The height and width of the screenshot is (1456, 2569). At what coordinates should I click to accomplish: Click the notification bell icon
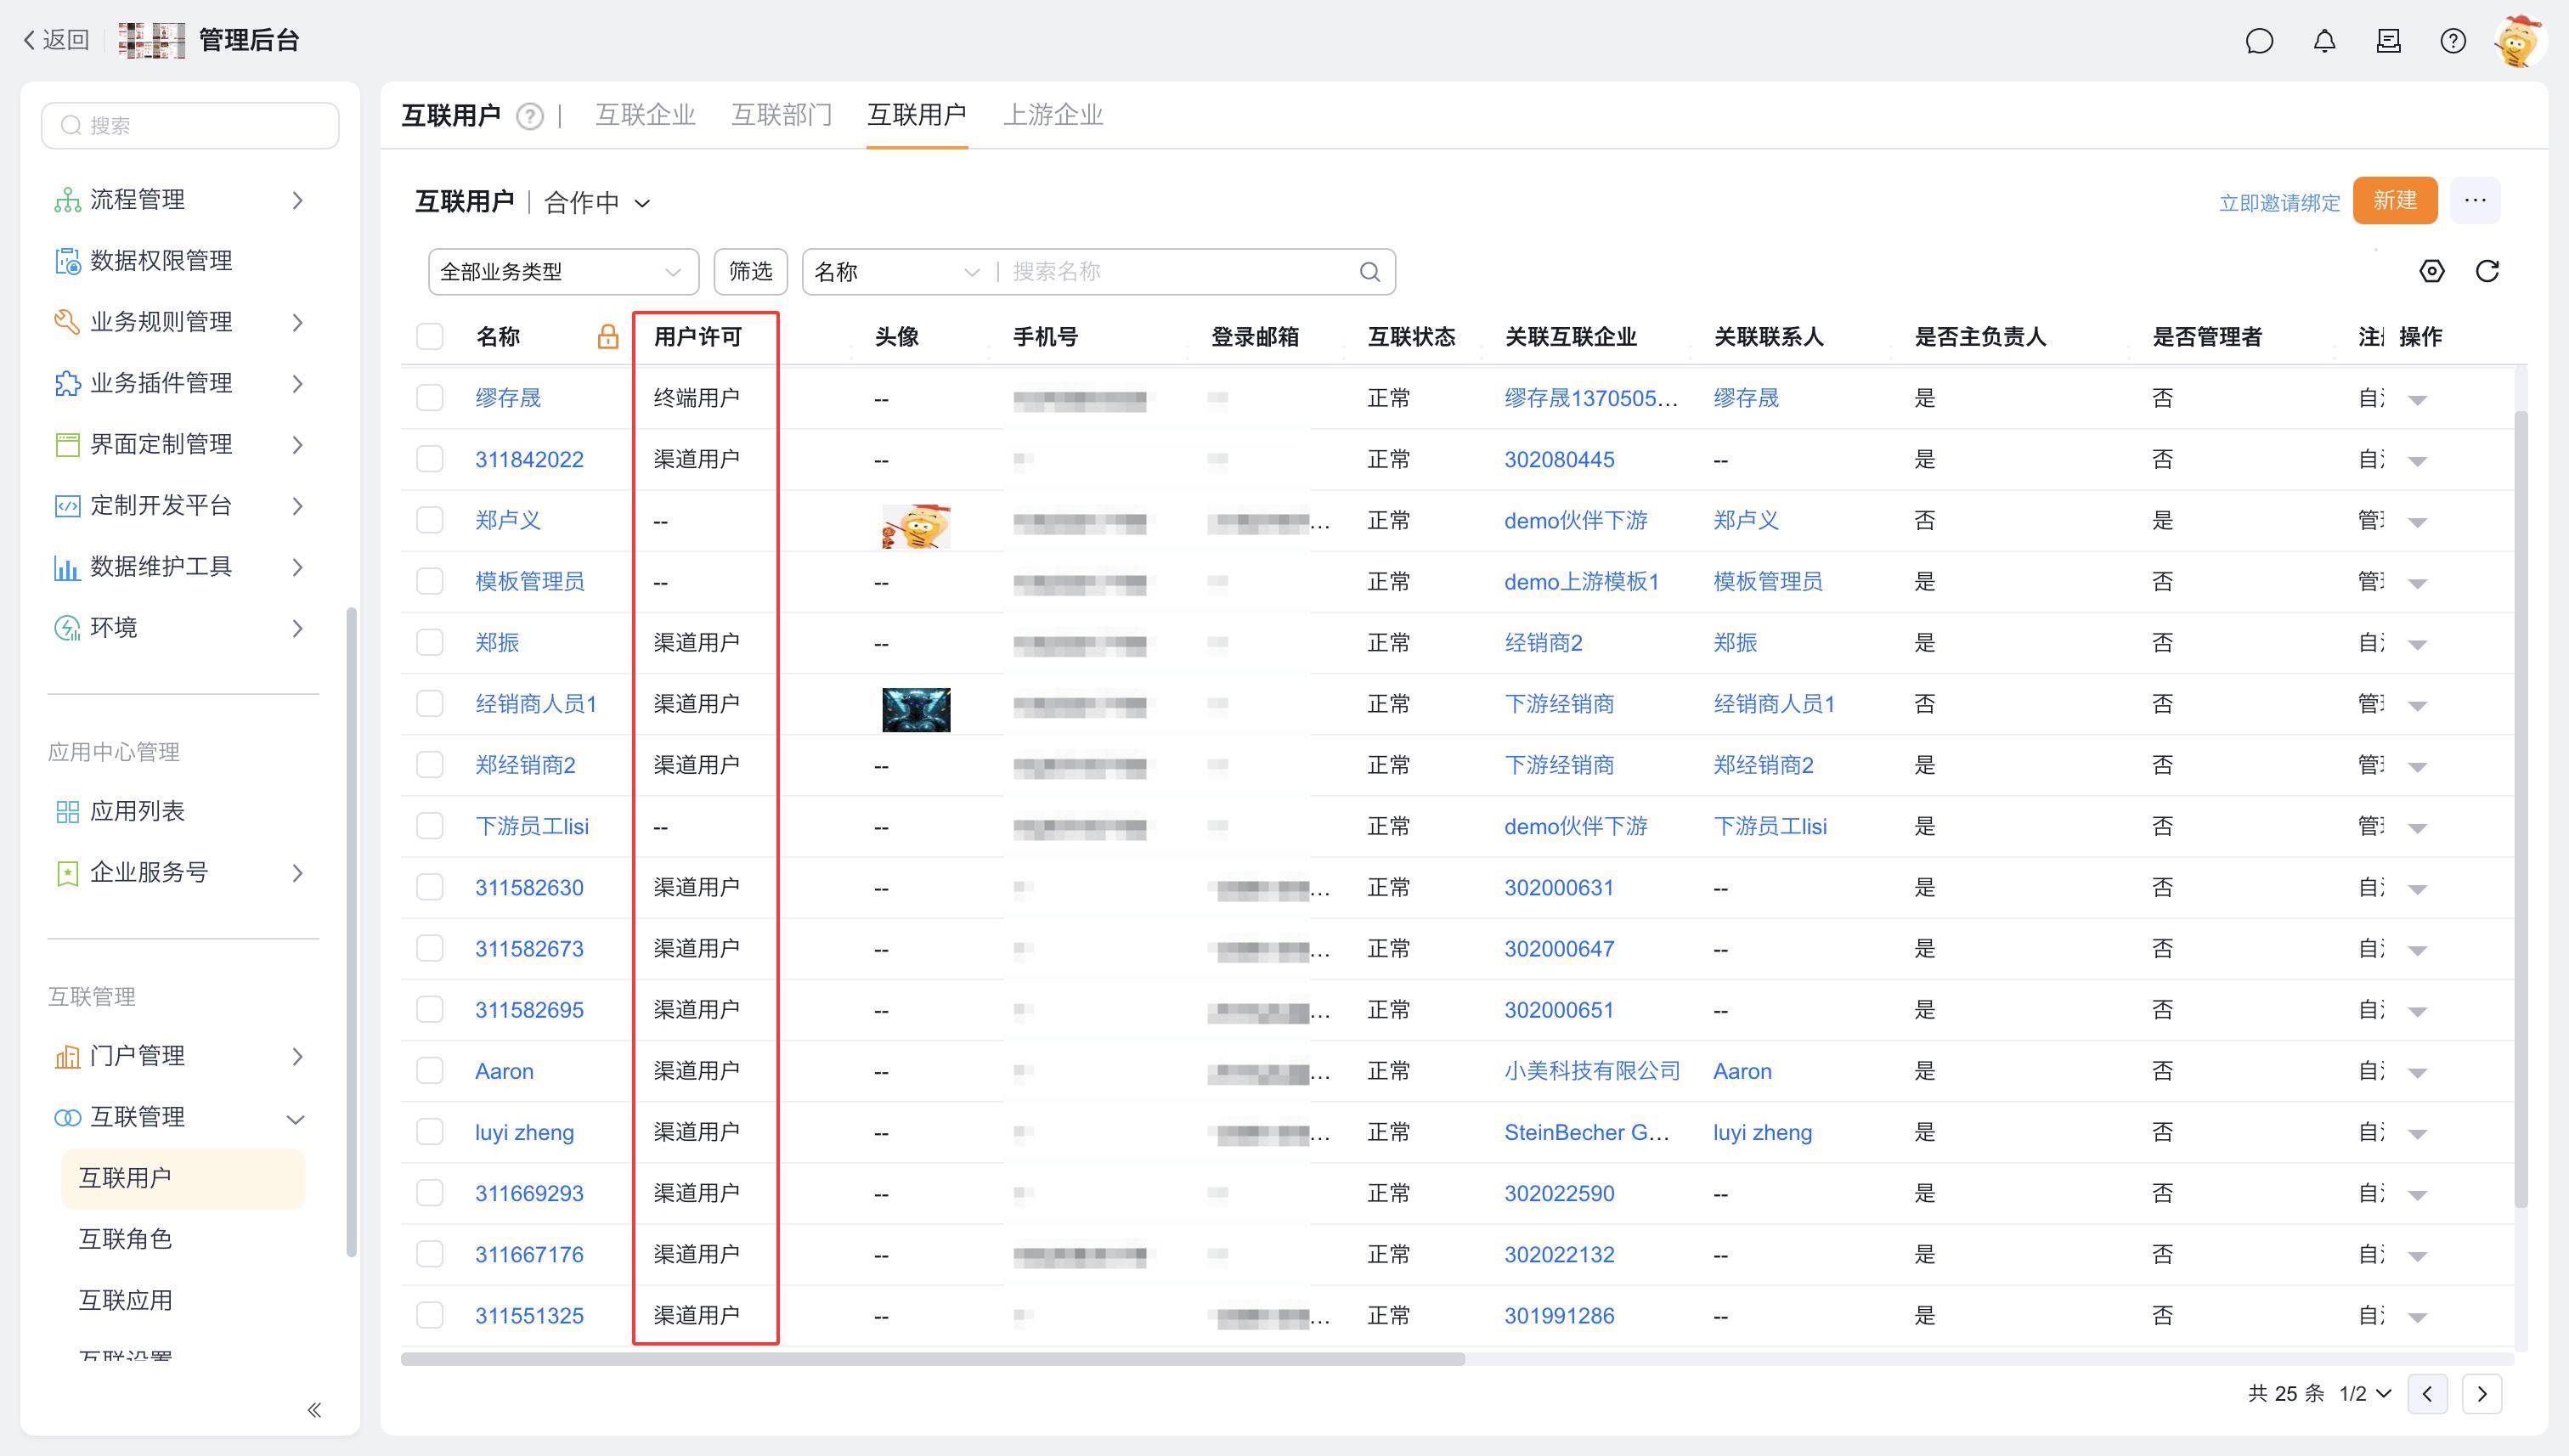(x=2324, y=41)
